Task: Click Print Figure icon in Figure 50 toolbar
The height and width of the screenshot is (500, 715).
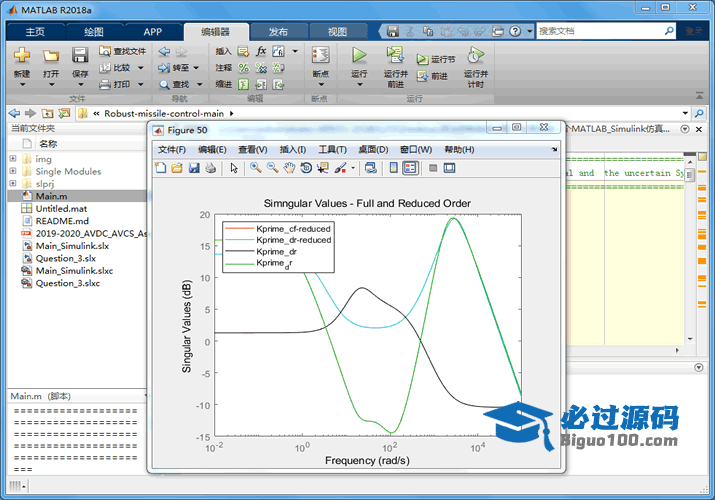Action: coord(210,168)
